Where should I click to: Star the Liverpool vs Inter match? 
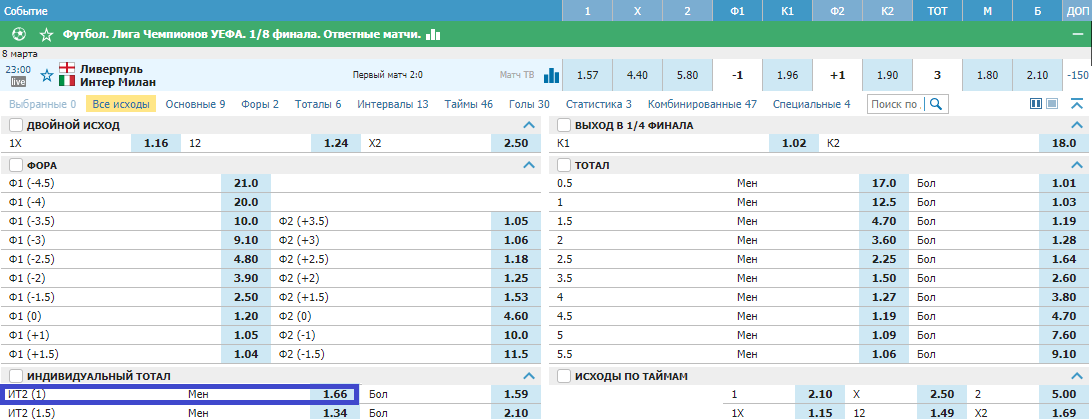[47, 75]
